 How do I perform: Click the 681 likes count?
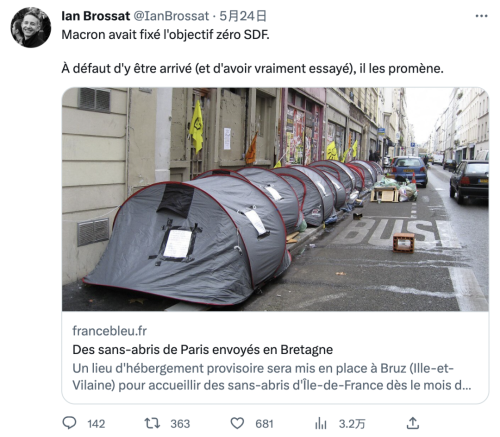pyautogui.click(x=264, y=424)
